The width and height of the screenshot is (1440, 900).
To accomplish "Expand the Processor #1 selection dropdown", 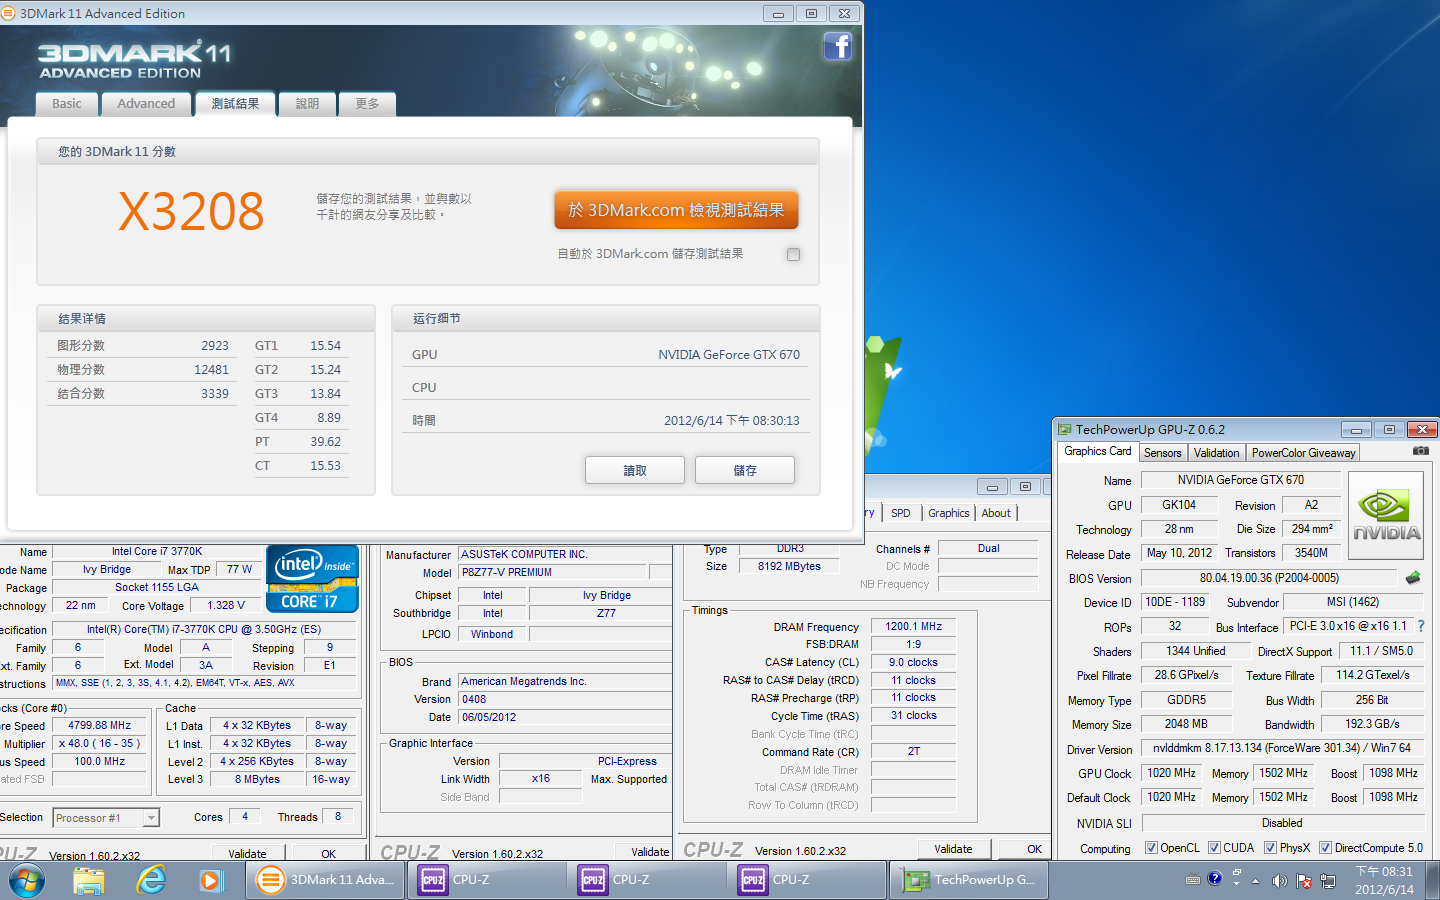I will click(151, 818).
